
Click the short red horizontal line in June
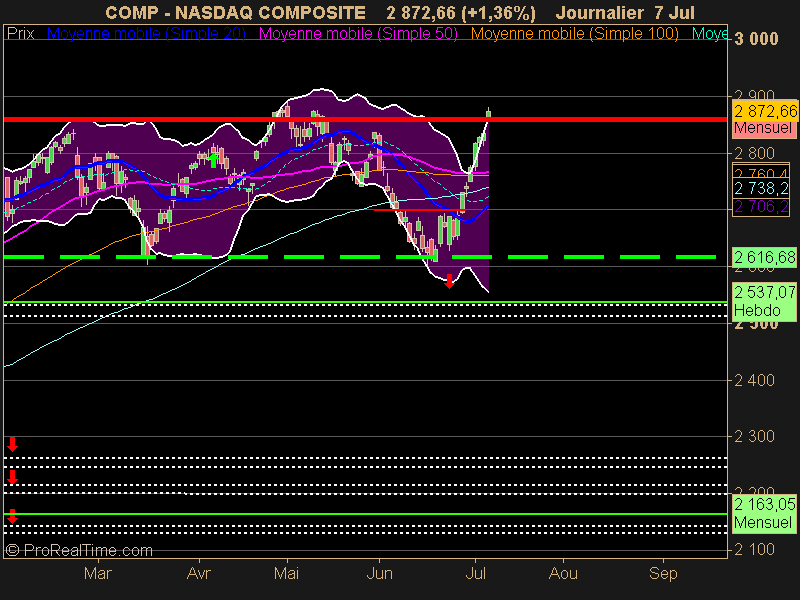pyautogui.click(x=419, y=210)
